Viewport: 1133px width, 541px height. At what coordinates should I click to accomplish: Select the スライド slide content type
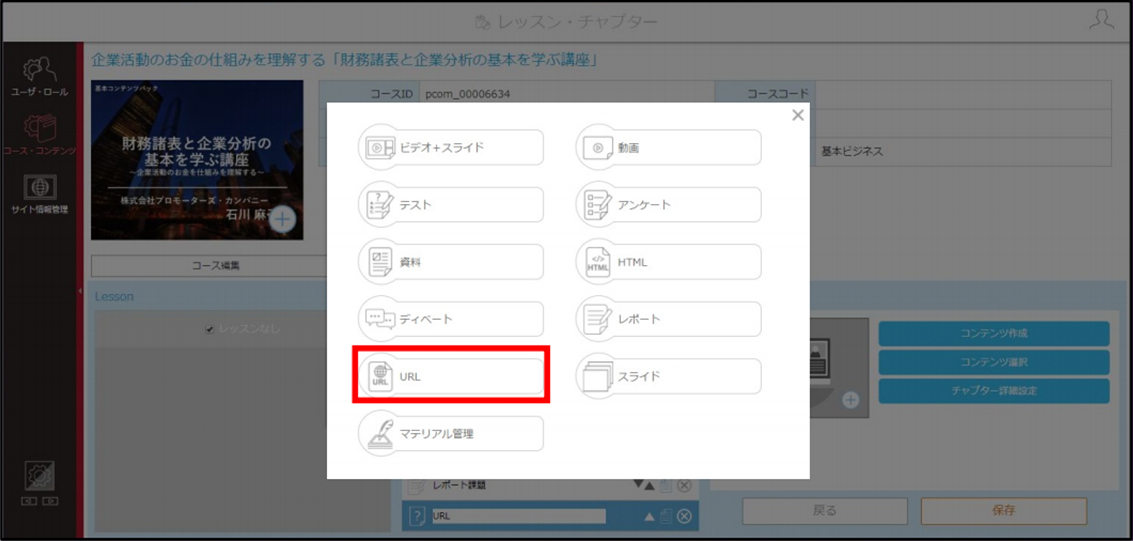point(668,376)
